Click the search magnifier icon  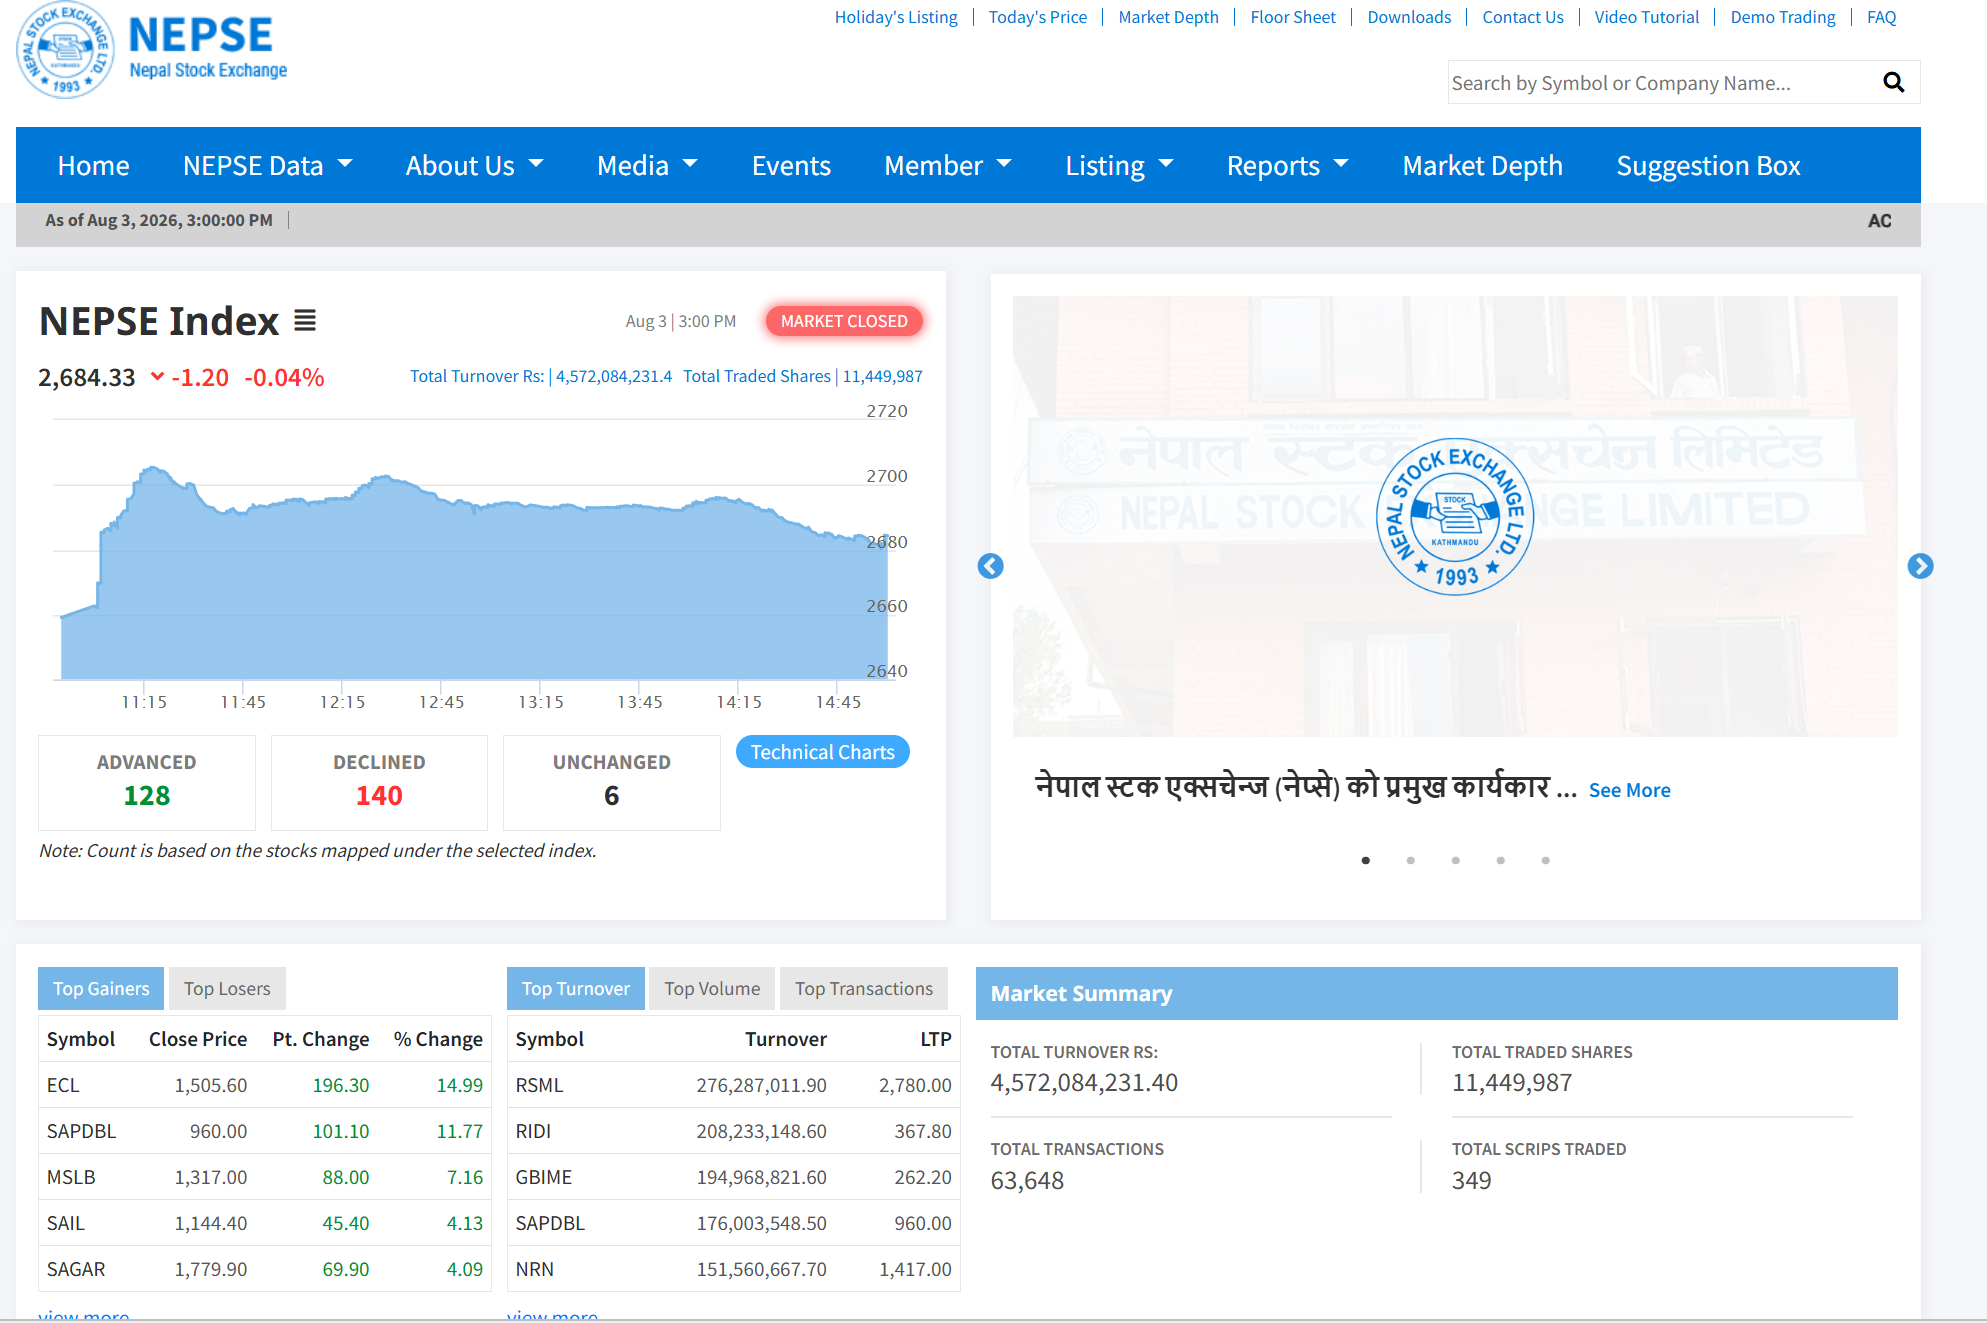pos(1894,82)
